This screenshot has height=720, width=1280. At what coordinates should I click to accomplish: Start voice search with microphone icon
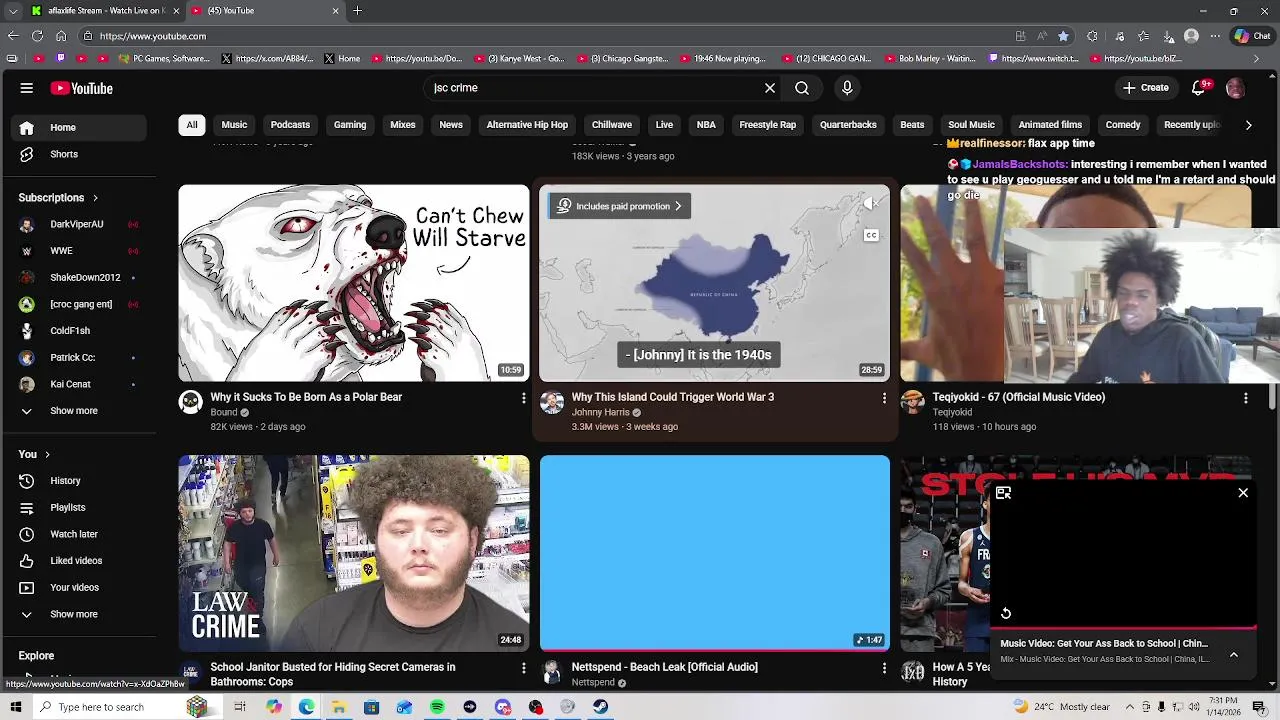click(x=847, y=88)
